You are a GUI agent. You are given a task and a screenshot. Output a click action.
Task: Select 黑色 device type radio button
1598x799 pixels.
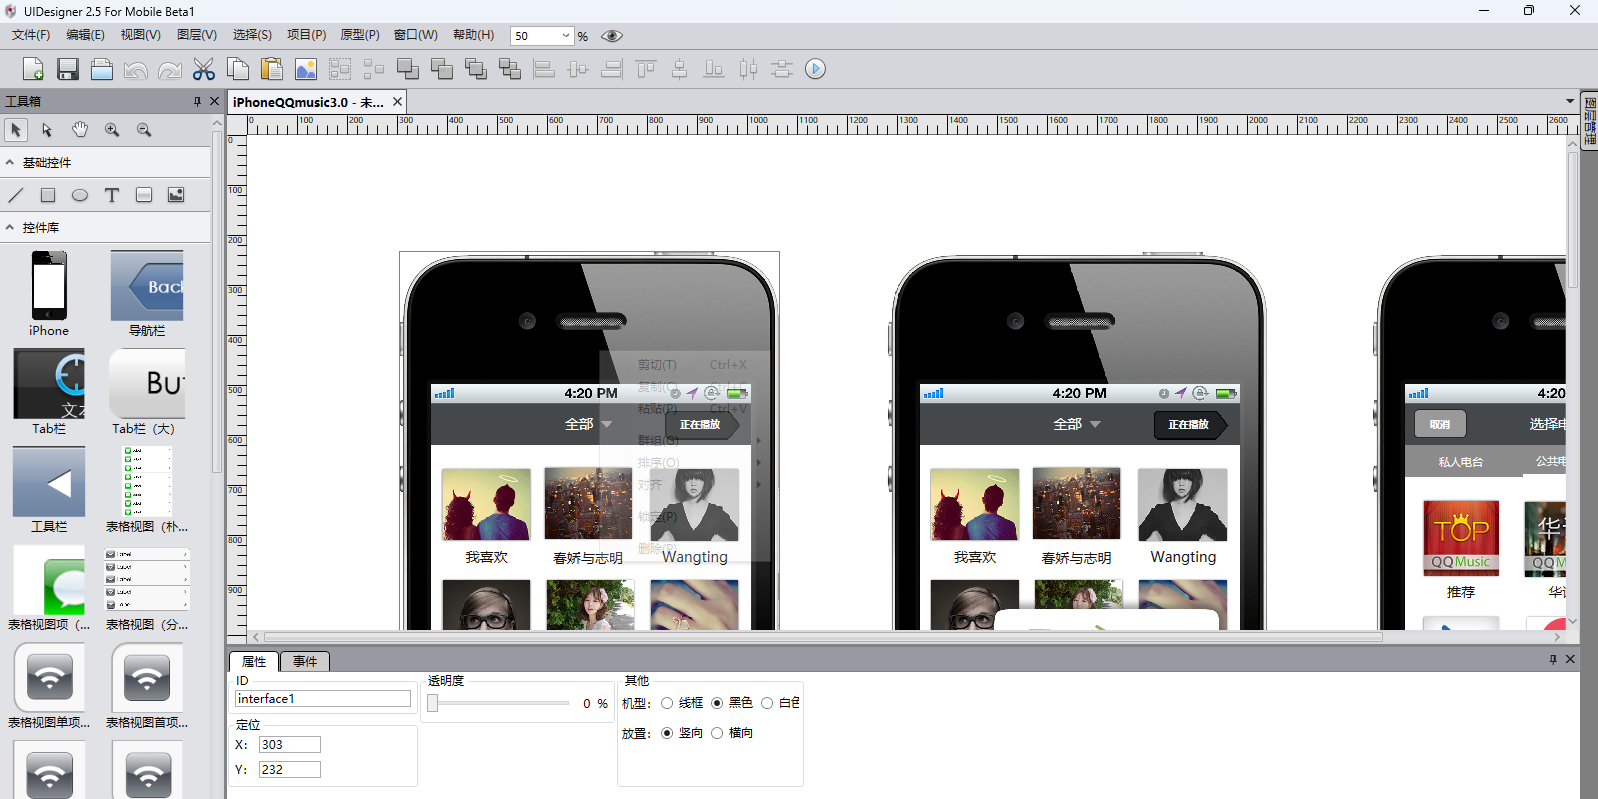click(717, 703)
